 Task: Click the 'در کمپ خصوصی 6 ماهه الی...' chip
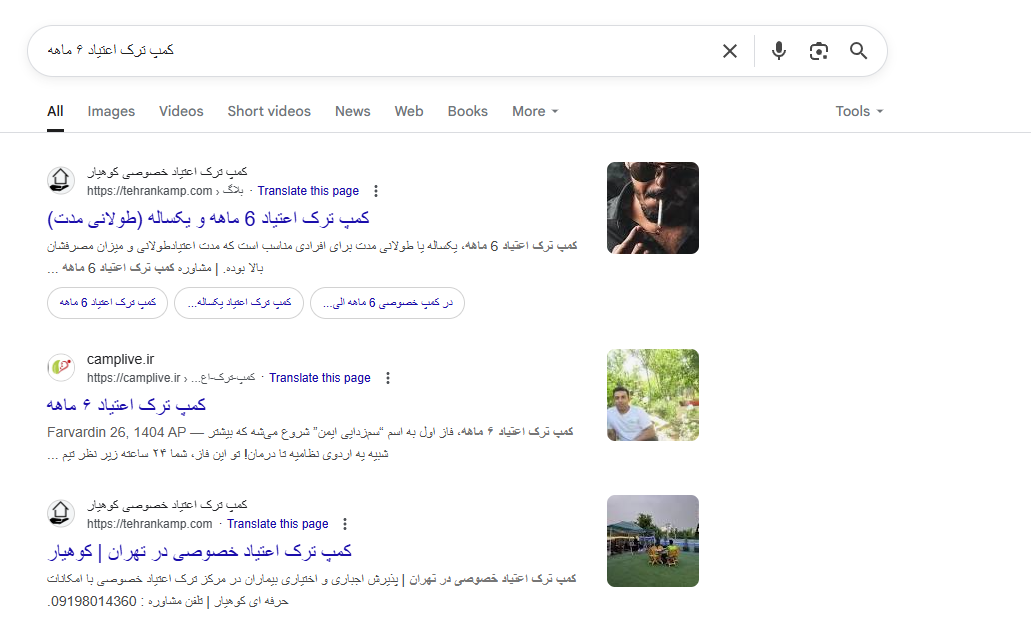pos(387,303)
